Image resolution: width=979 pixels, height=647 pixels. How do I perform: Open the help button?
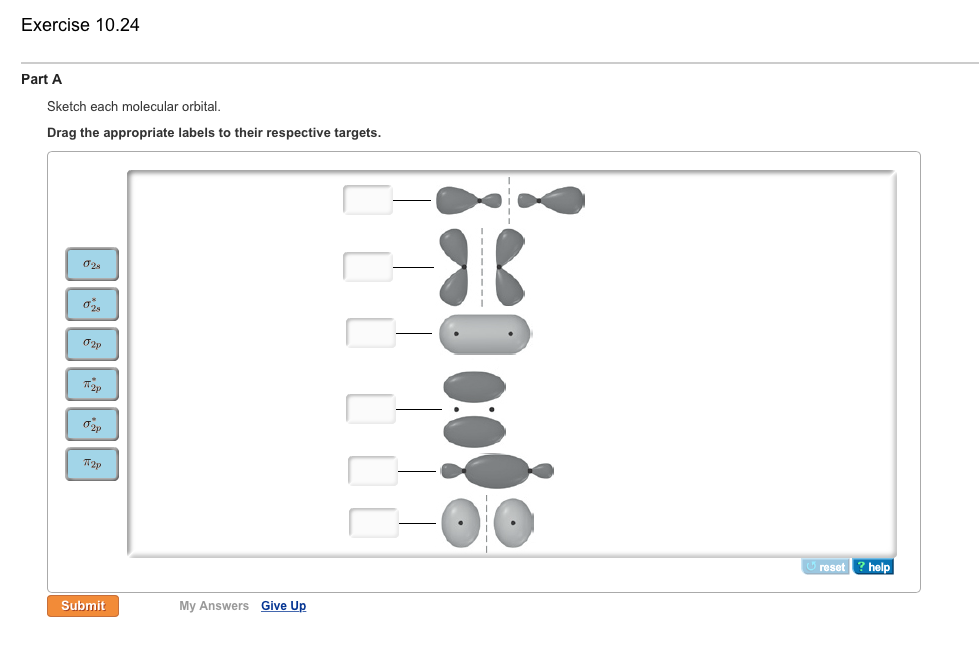coord(874,567)
